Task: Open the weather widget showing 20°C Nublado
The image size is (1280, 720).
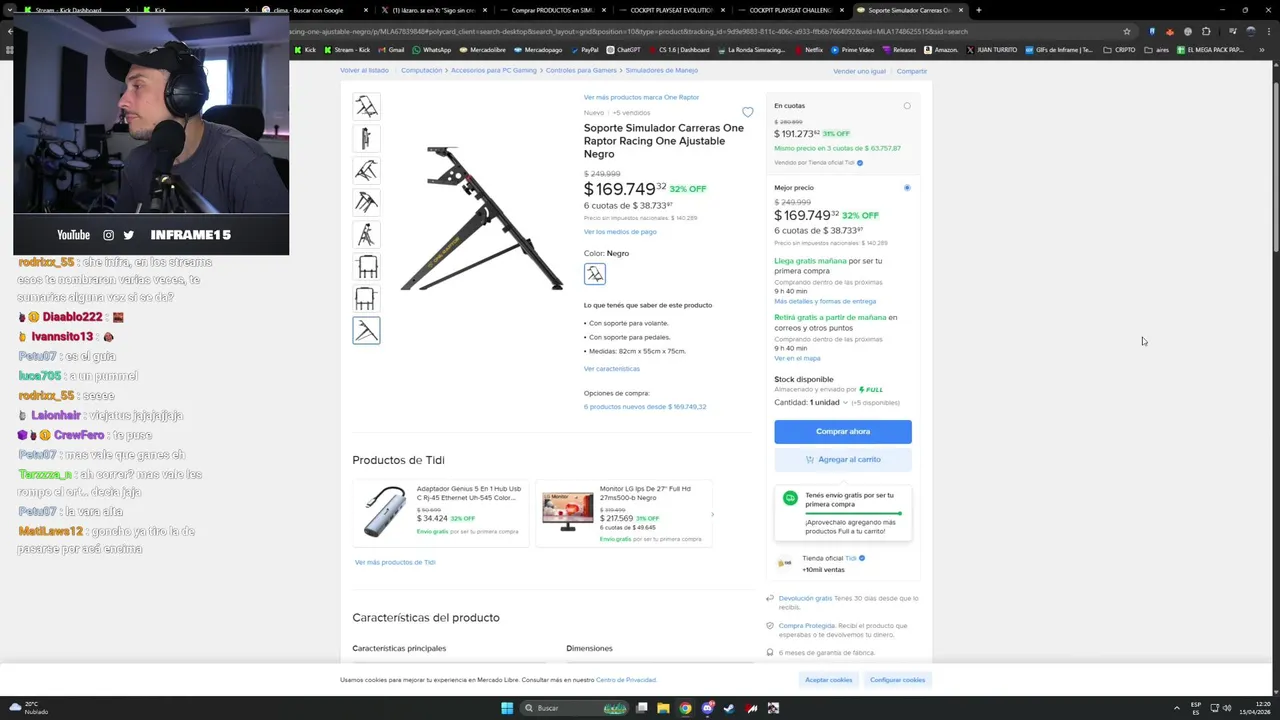Action: 28,708
